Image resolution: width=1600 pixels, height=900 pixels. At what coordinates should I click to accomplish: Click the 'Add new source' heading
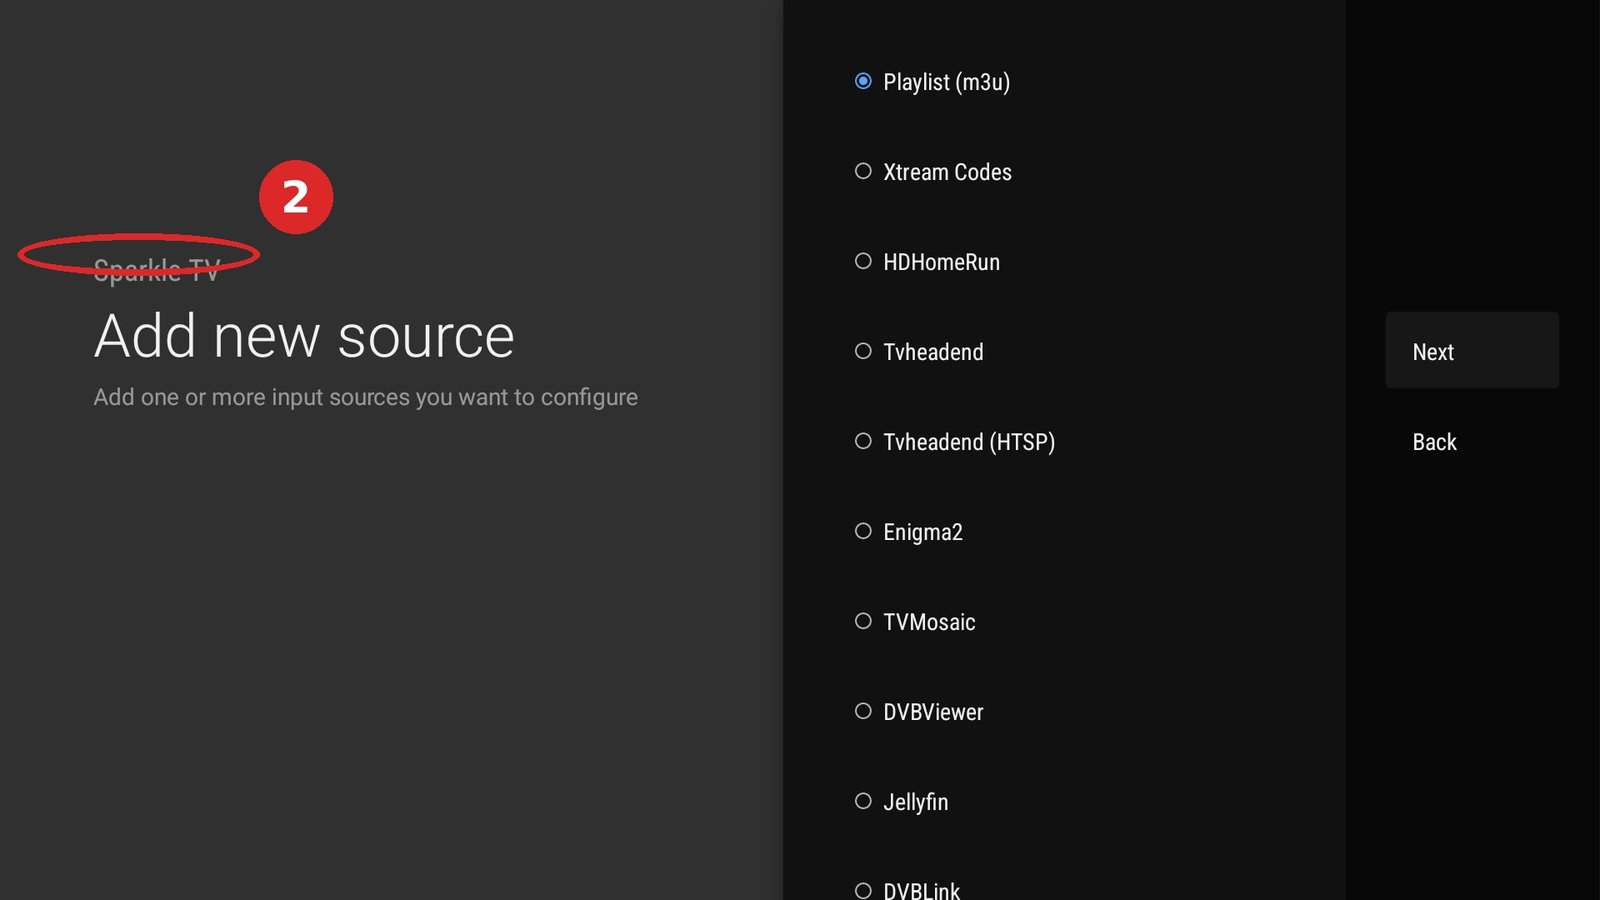(304, 336)
